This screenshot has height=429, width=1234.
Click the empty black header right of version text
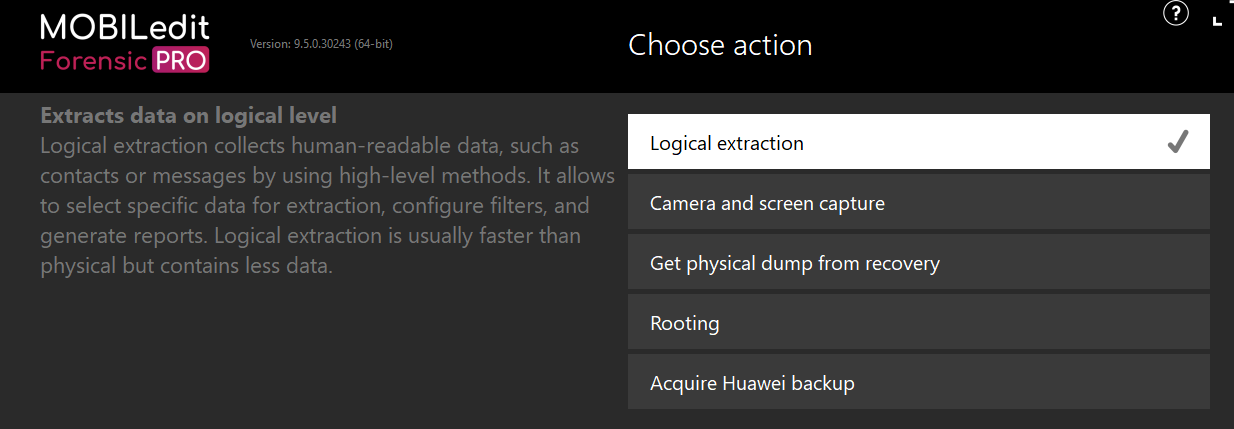tap(510, 45)
